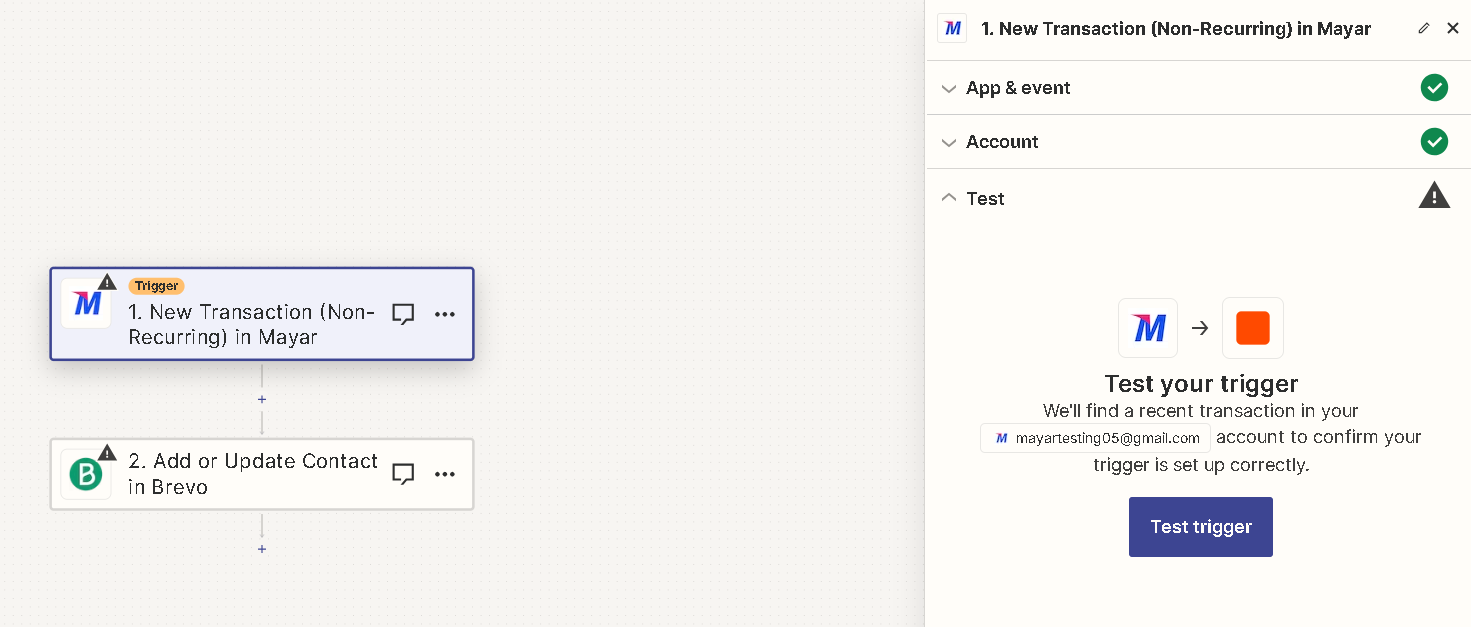1471x627 pixels.
Task: Click the Mayar app icon on trigger step
Action: [x=86, y=303]
